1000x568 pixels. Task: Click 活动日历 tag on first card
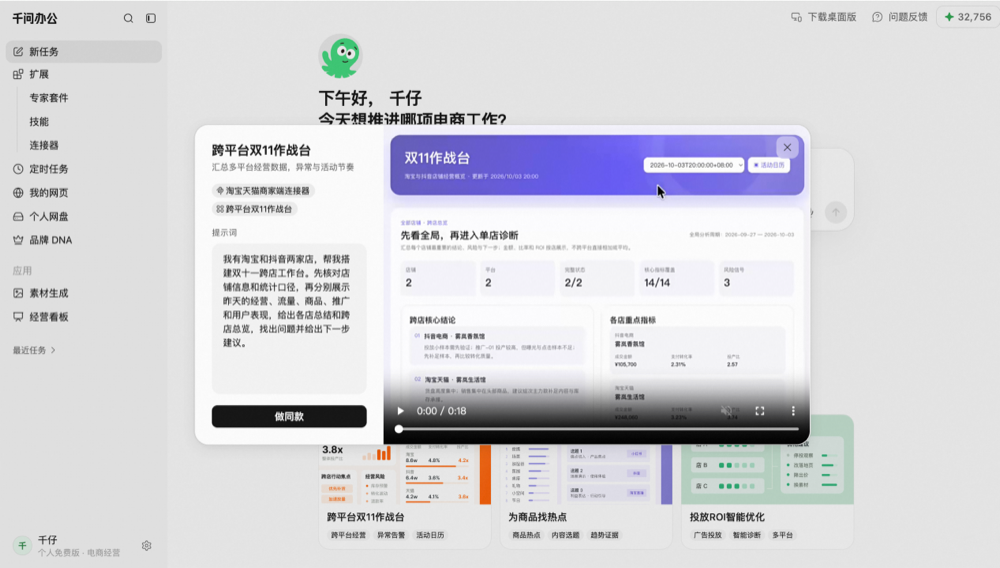(430, 535)
